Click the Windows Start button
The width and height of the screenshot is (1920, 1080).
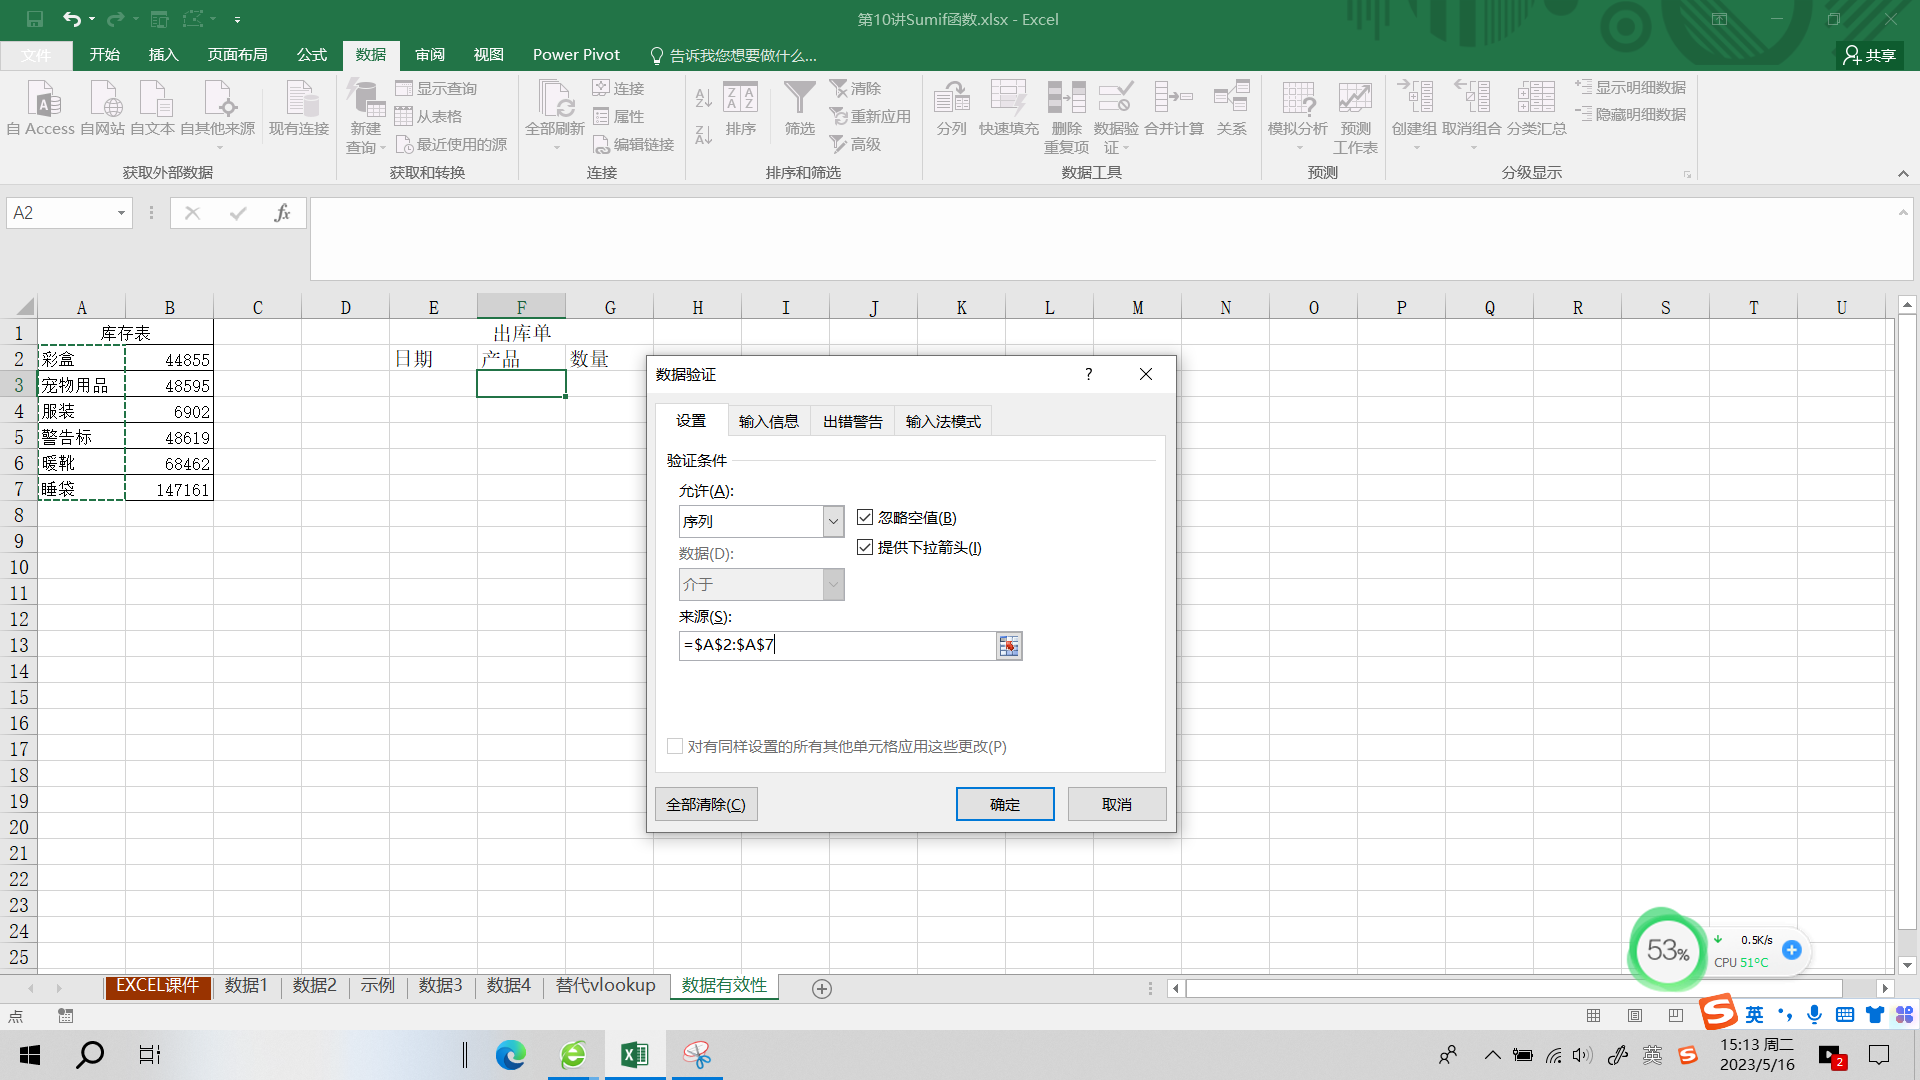coord(30,1054)
